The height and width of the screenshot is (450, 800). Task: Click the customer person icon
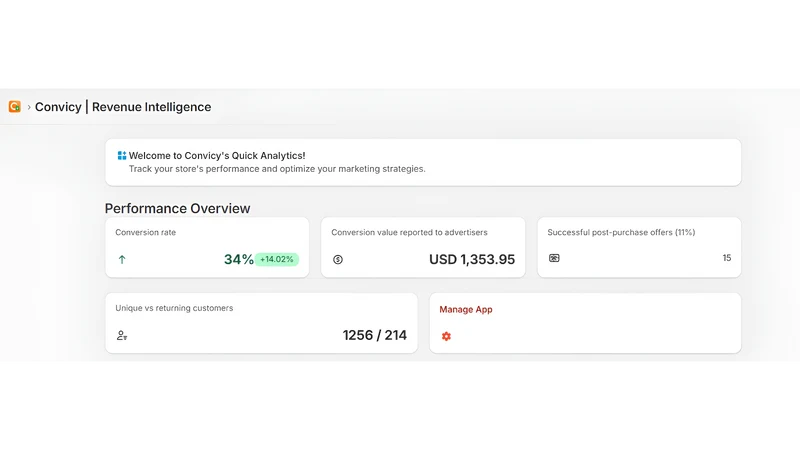pyautogui.click(x=122, y=335)
